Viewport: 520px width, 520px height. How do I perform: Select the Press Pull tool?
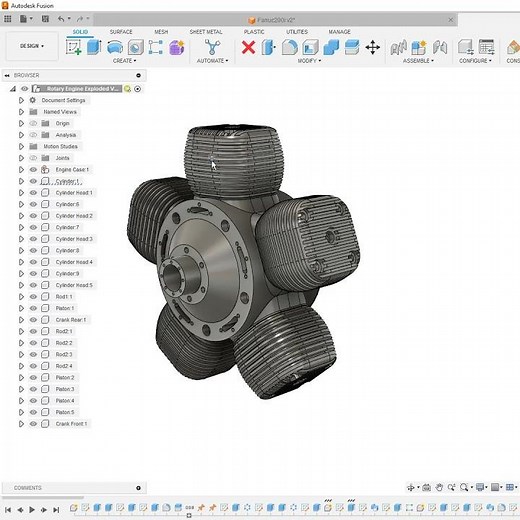coord(268,47)
